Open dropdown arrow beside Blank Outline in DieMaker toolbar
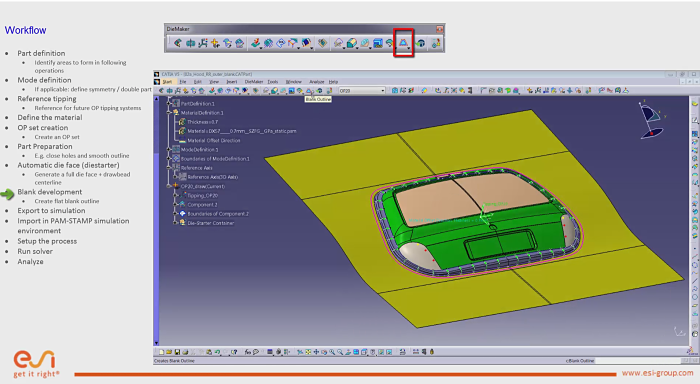 pyautogui.click(x=408, y=48)
